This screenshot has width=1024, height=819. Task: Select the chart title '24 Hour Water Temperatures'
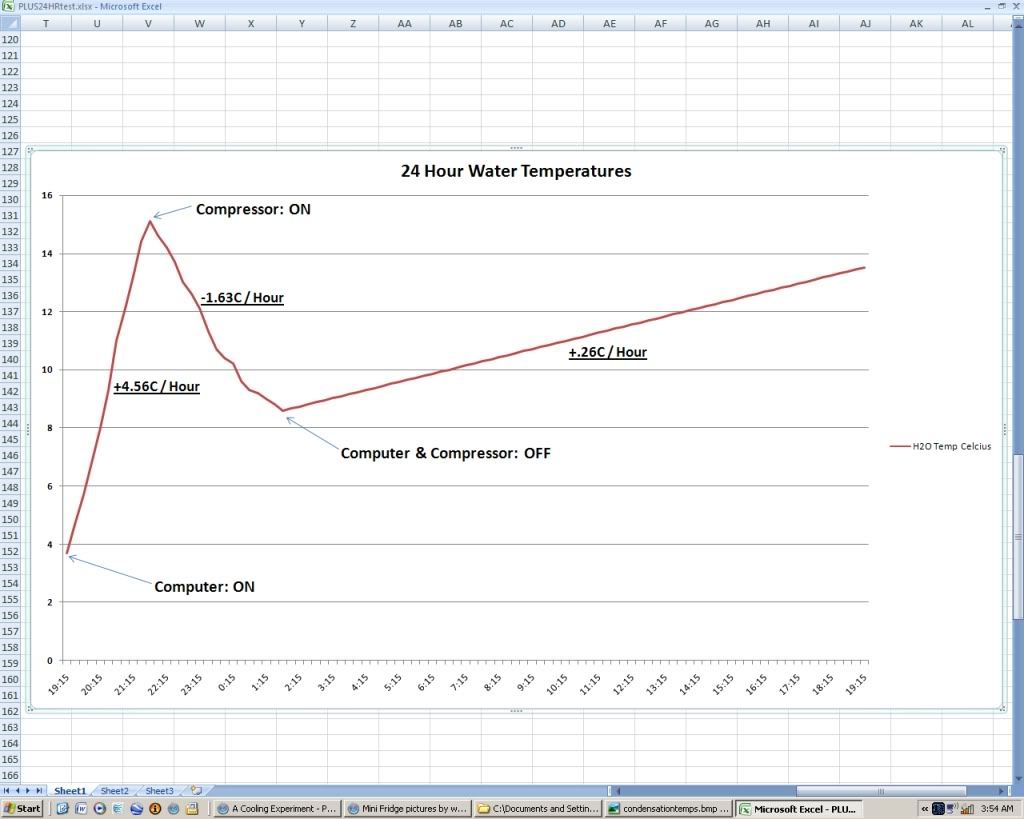coord(516,171)
